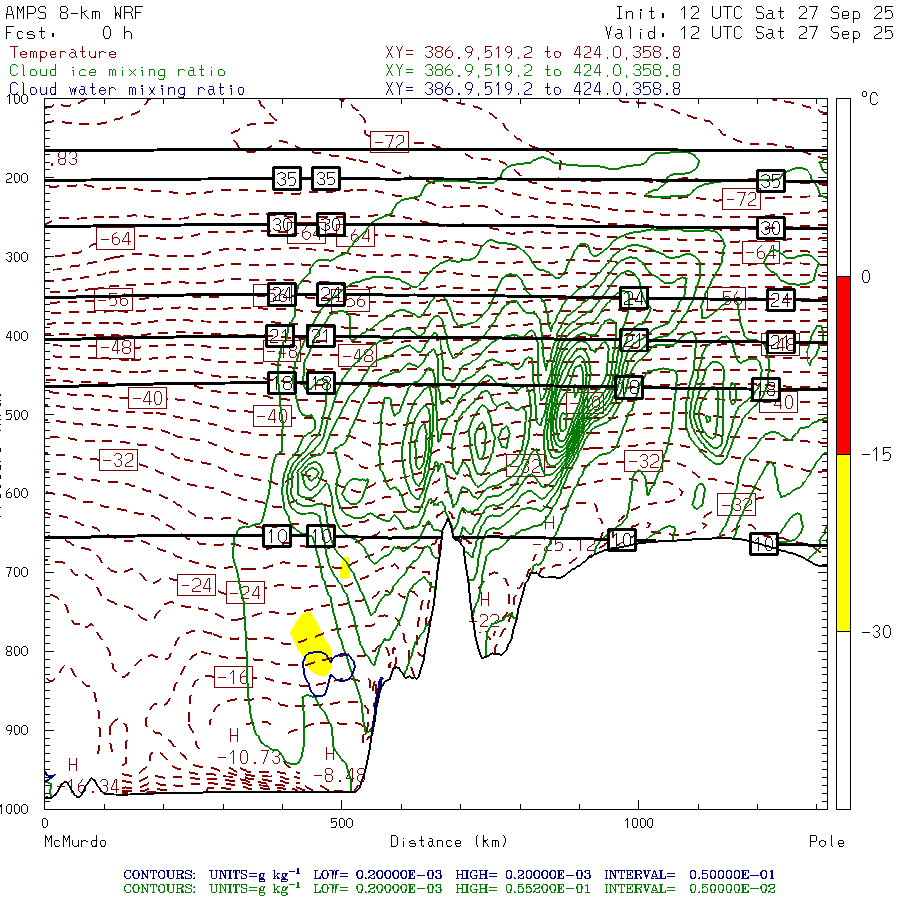Click the "300" pressure tick label
Image resolution: width=900 pixels, height=900 pixels.
click(x=17, y=257)
